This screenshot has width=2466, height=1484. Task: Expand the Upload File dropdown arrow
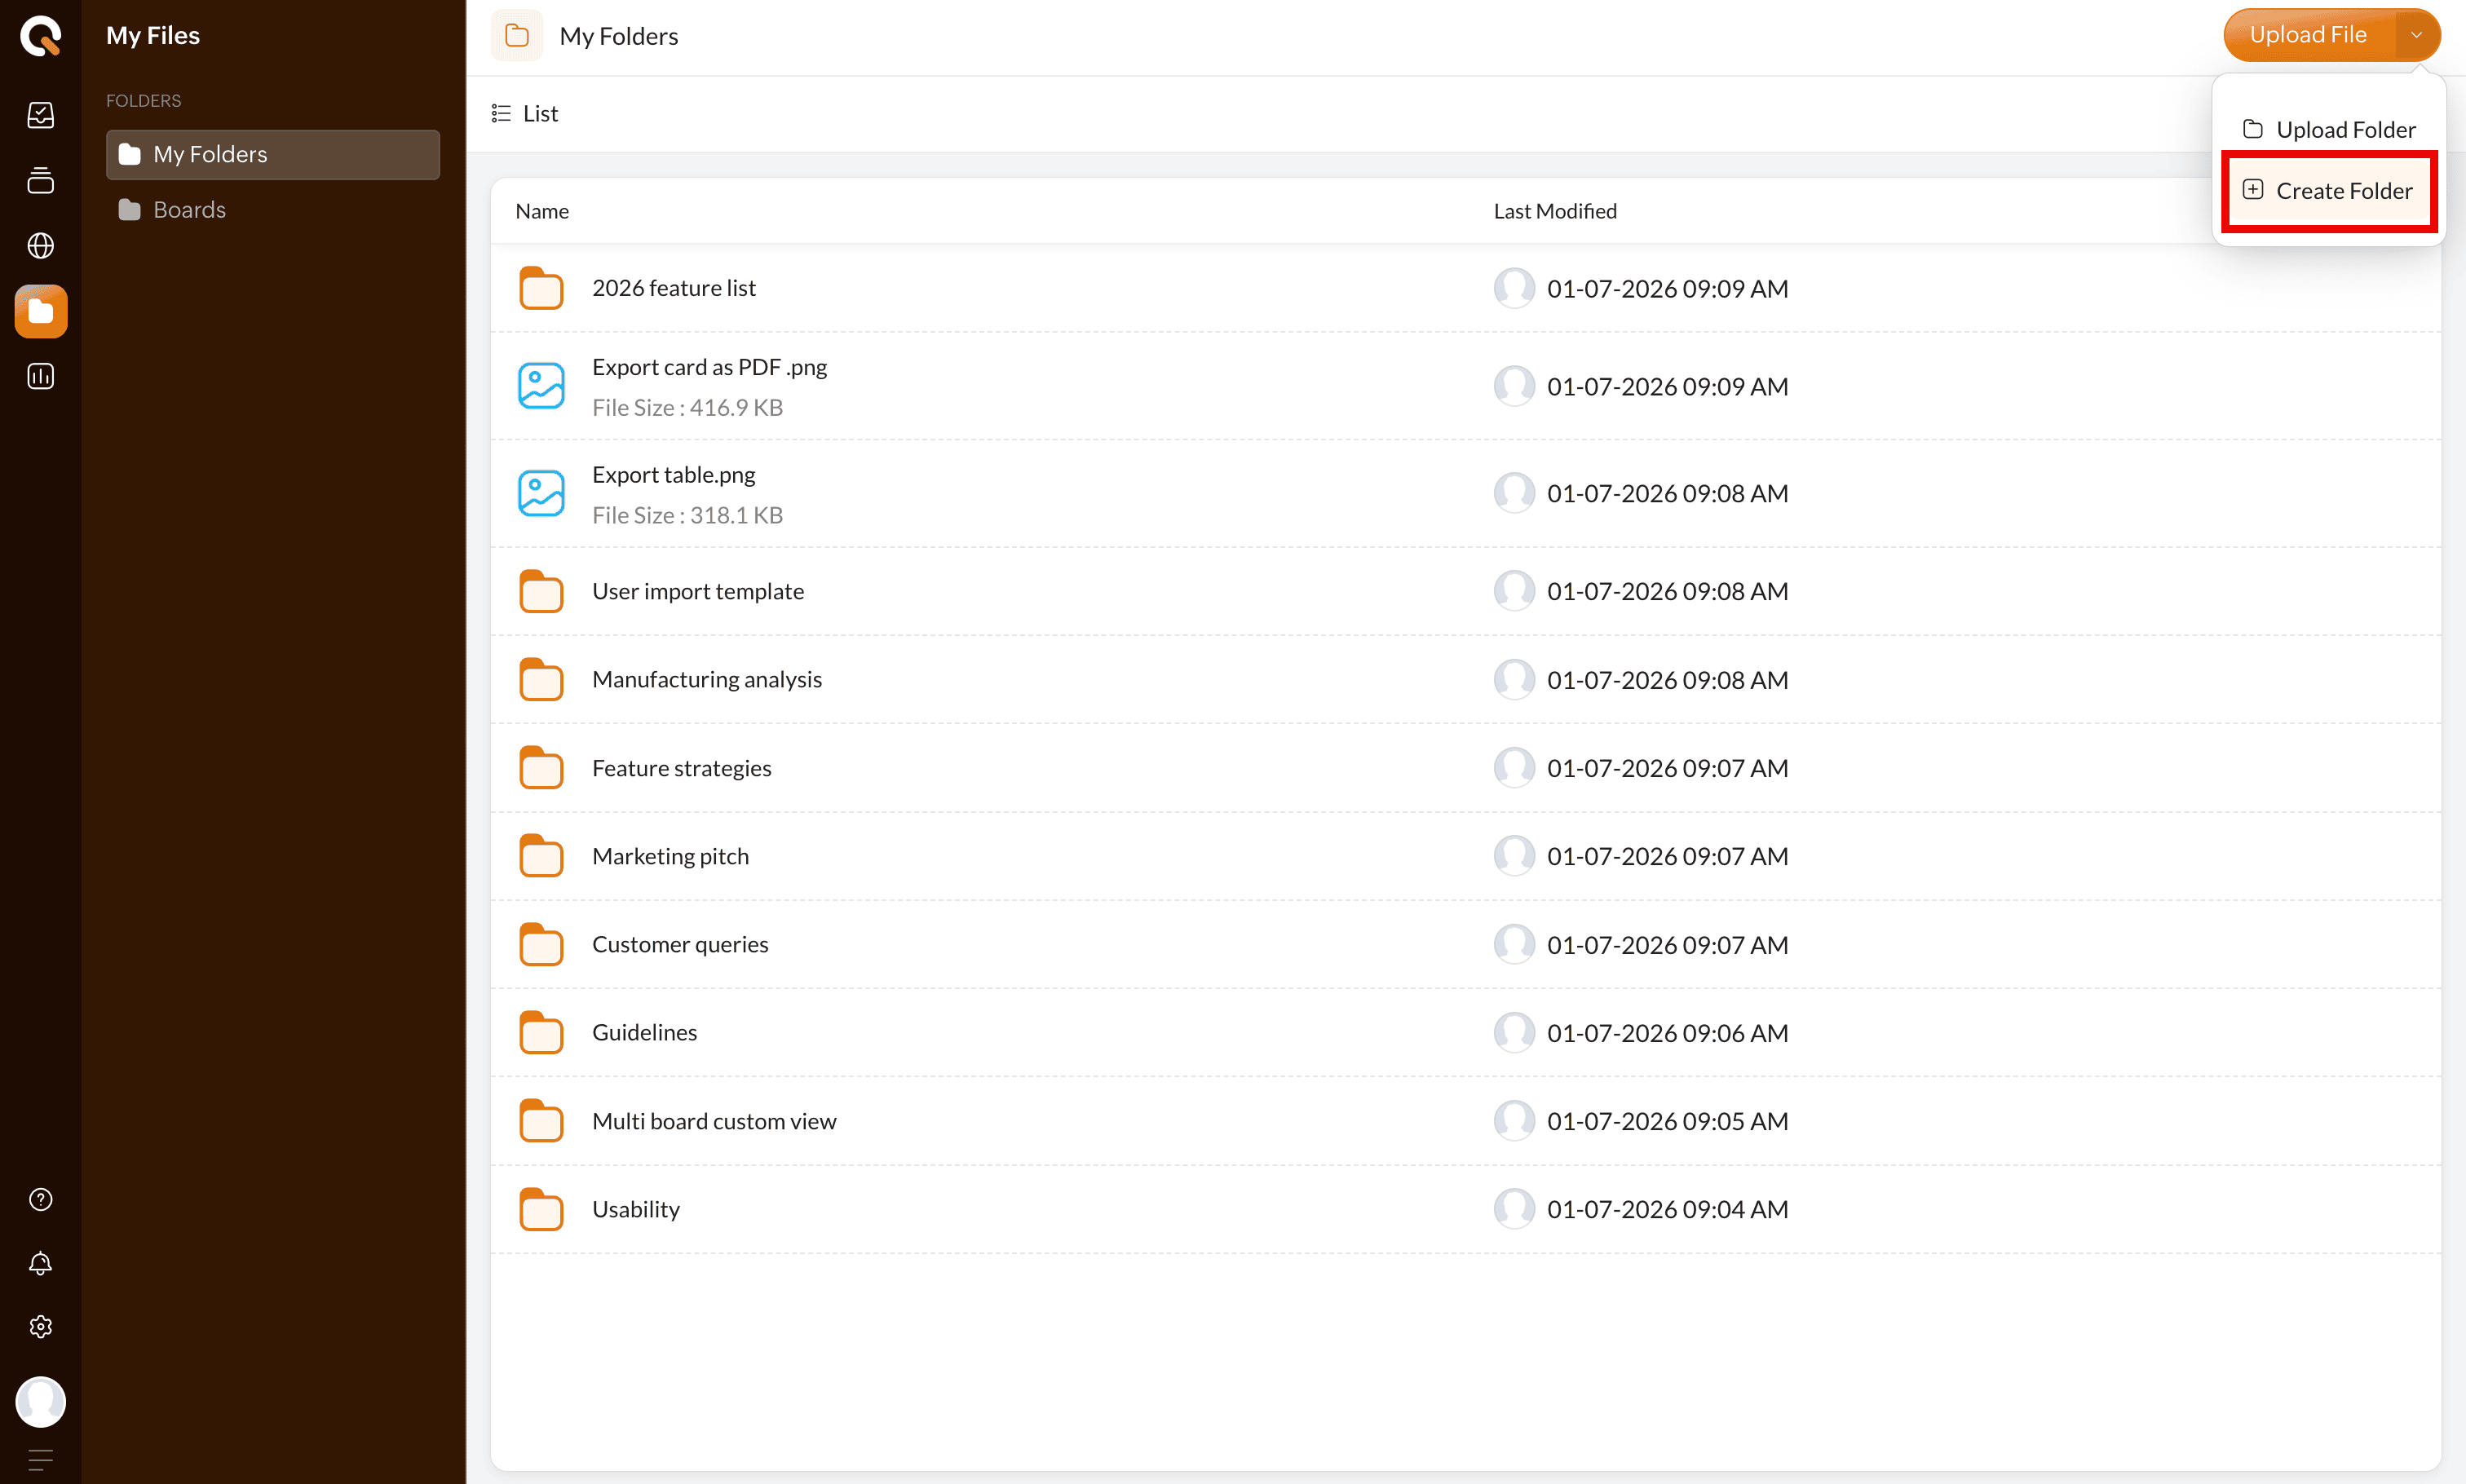pos(2416,35)
